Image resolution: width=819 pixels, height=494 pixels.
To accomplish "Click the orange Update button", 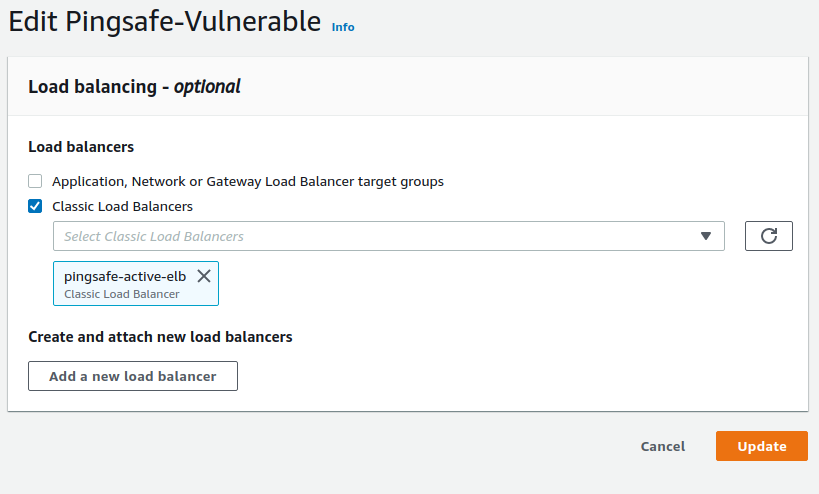I will point(761,446).
